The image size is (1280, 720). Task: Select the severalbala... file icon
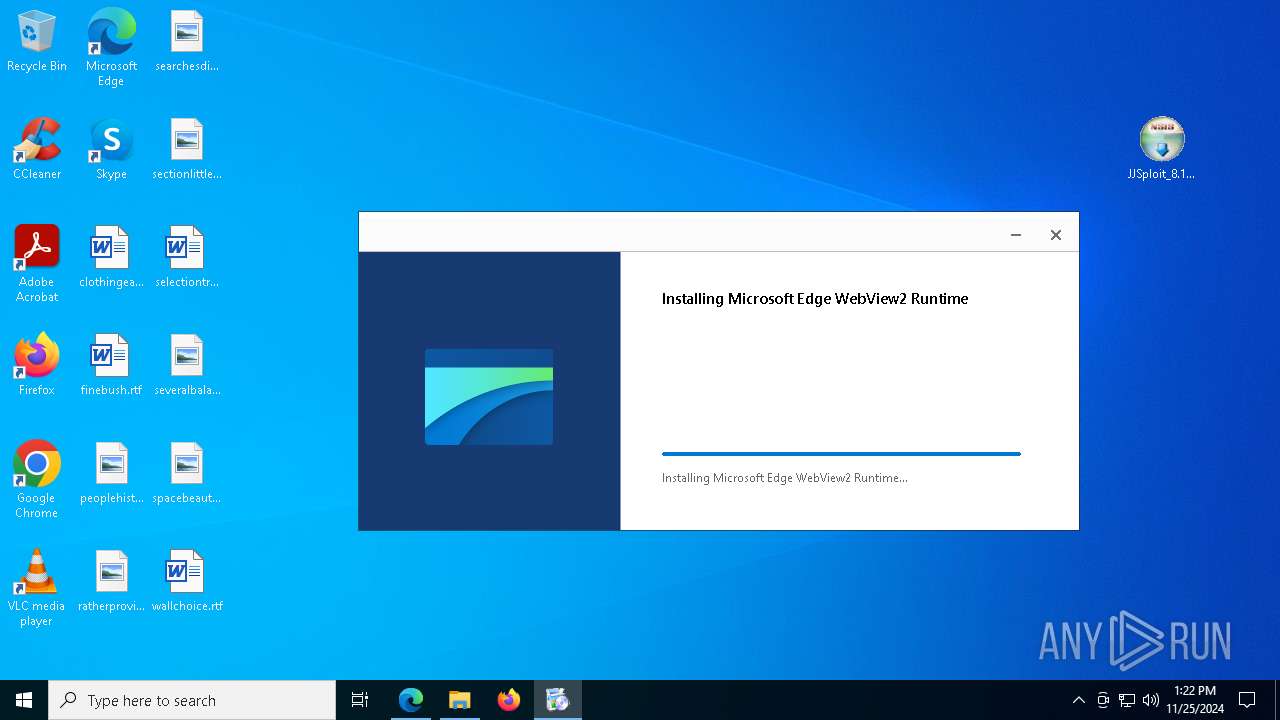186,366
